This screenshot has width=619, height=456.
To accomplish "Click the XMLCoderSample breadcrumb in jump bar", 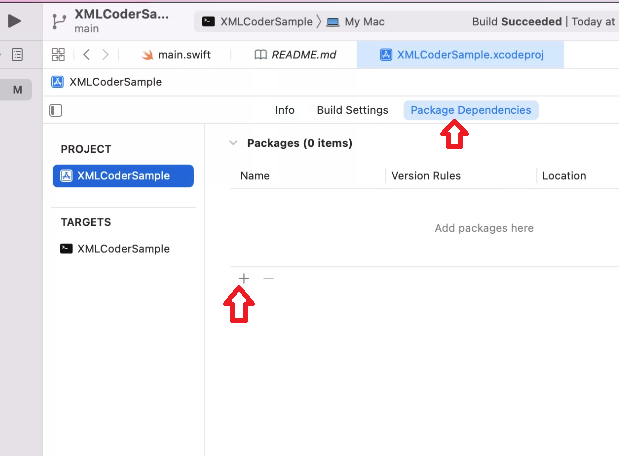I will [107, 82].
